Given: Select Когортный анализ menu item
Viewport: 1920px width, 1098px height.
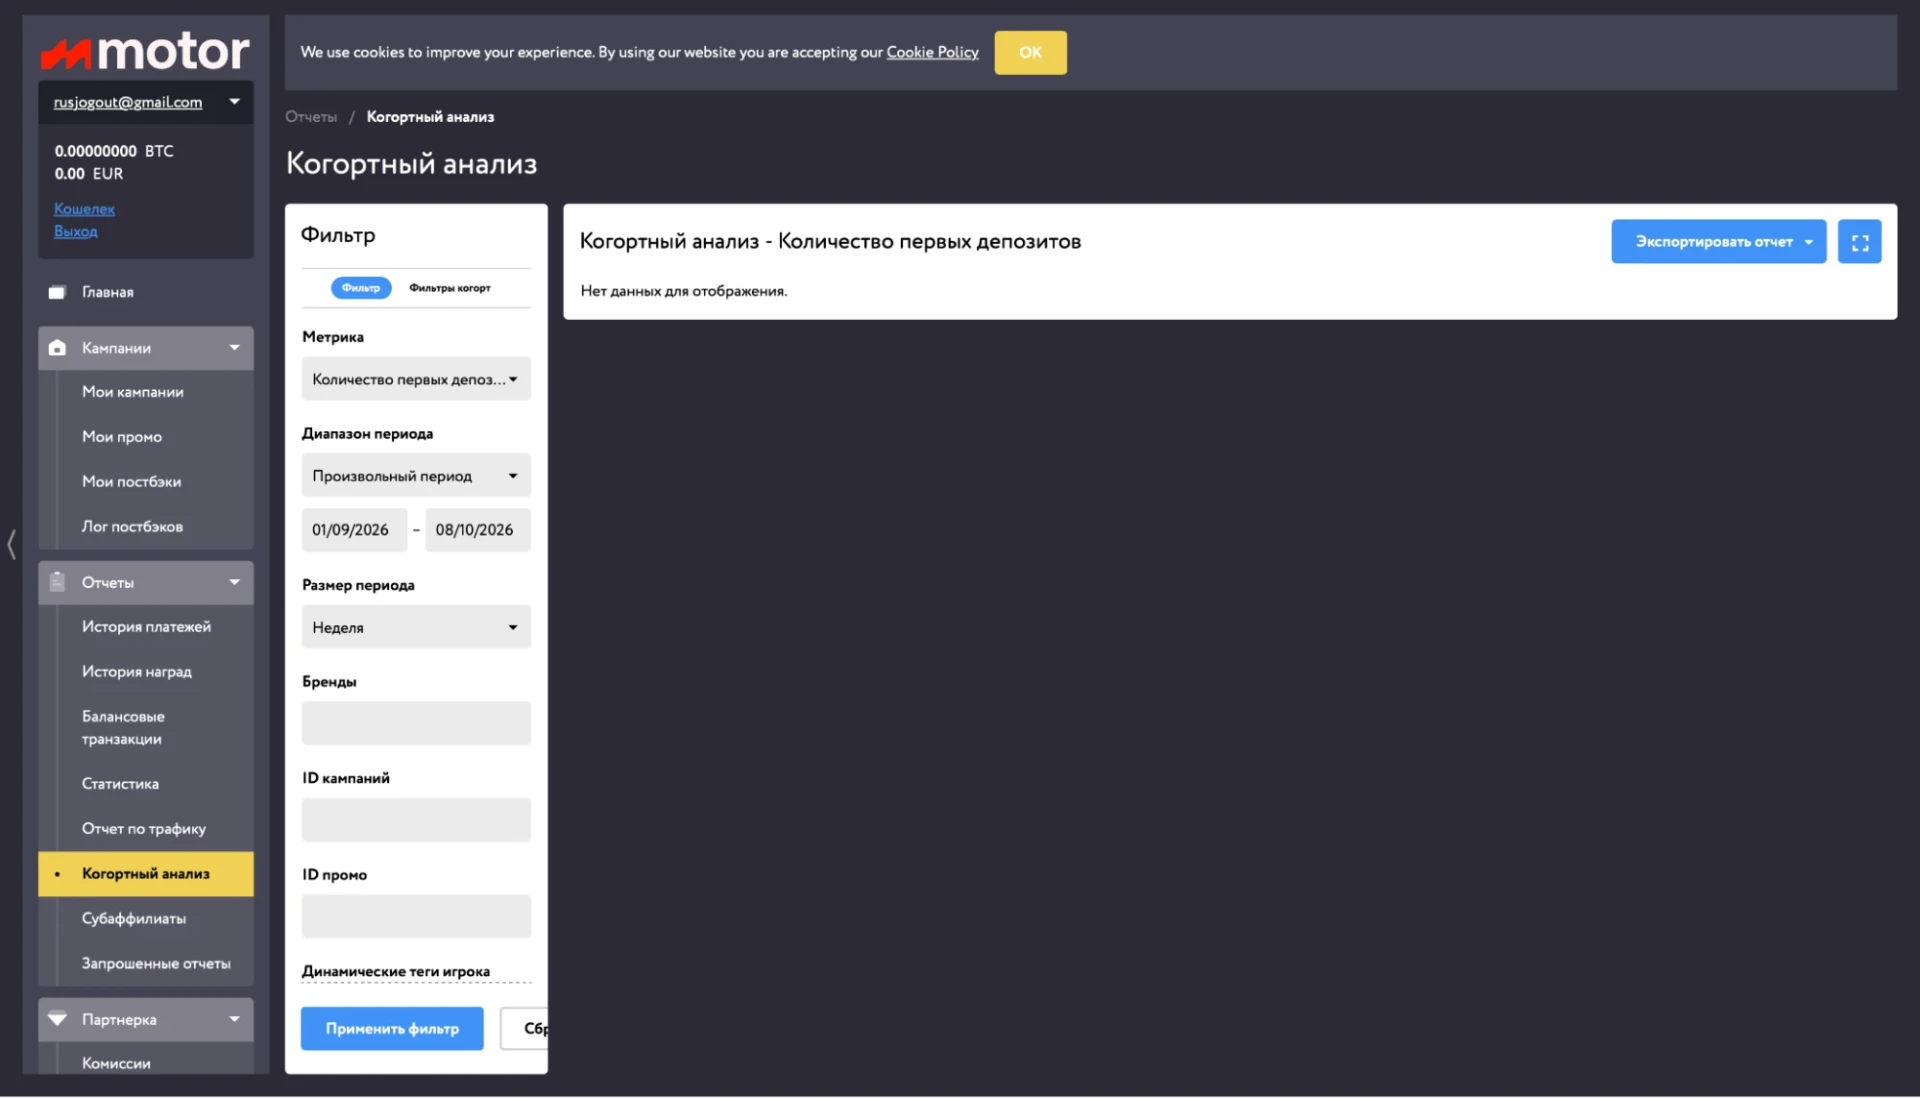Looking at the screenshot, I should tap(146, 874).
